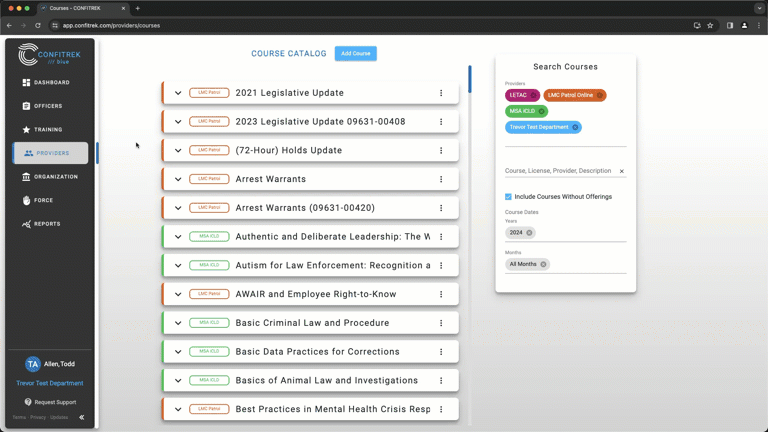Open options menu for first Arrest Warrants
Viewport: 768px width, 432px height.
pyautogui.click(x=441, y=179)
